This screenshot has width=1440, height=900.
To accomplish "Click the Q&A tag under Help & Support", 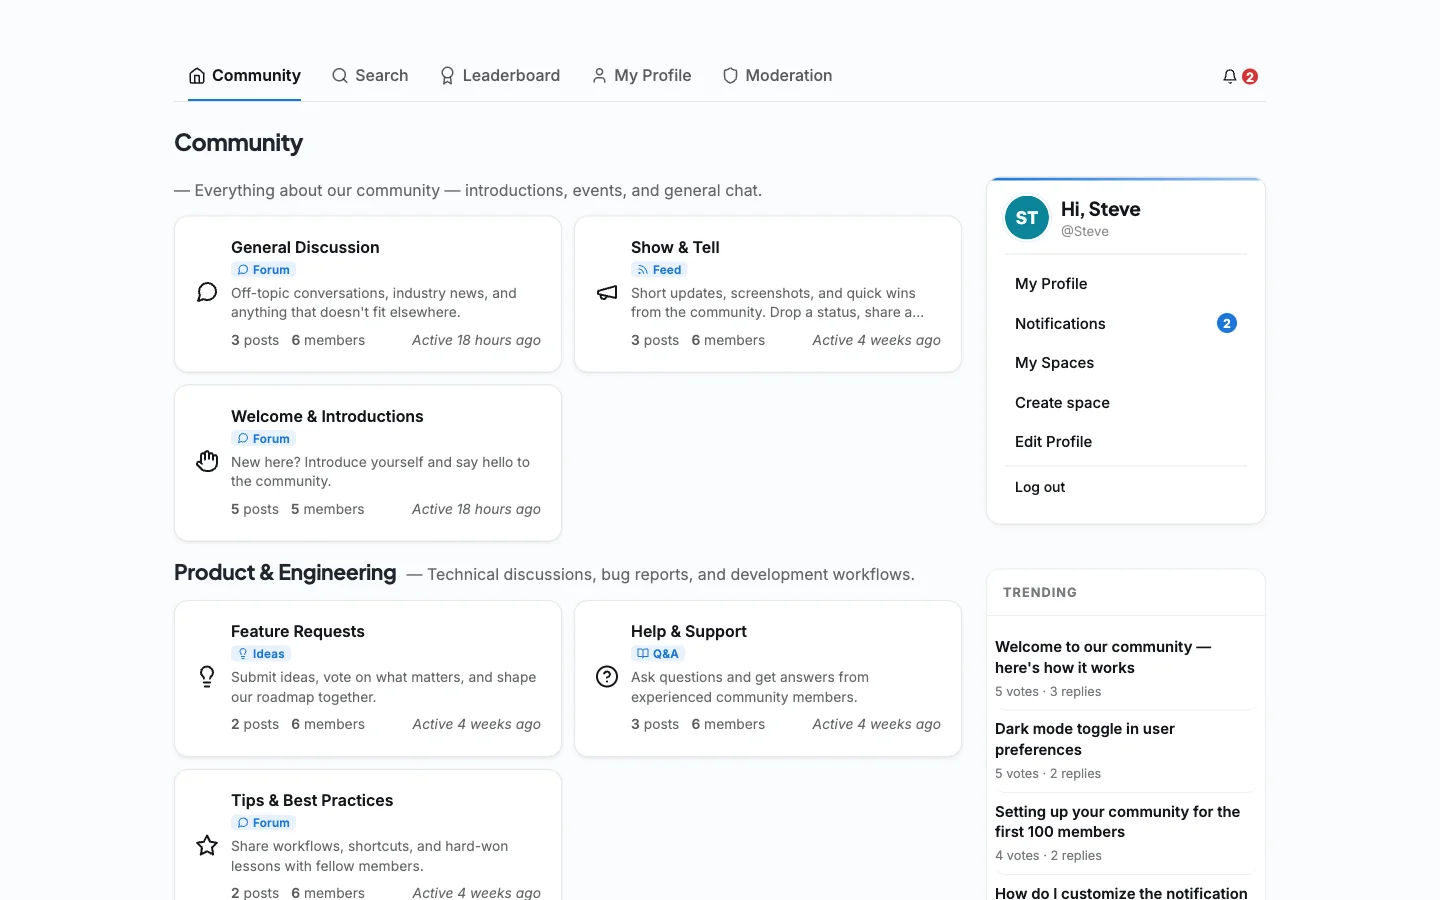I will tap(658, 654).
